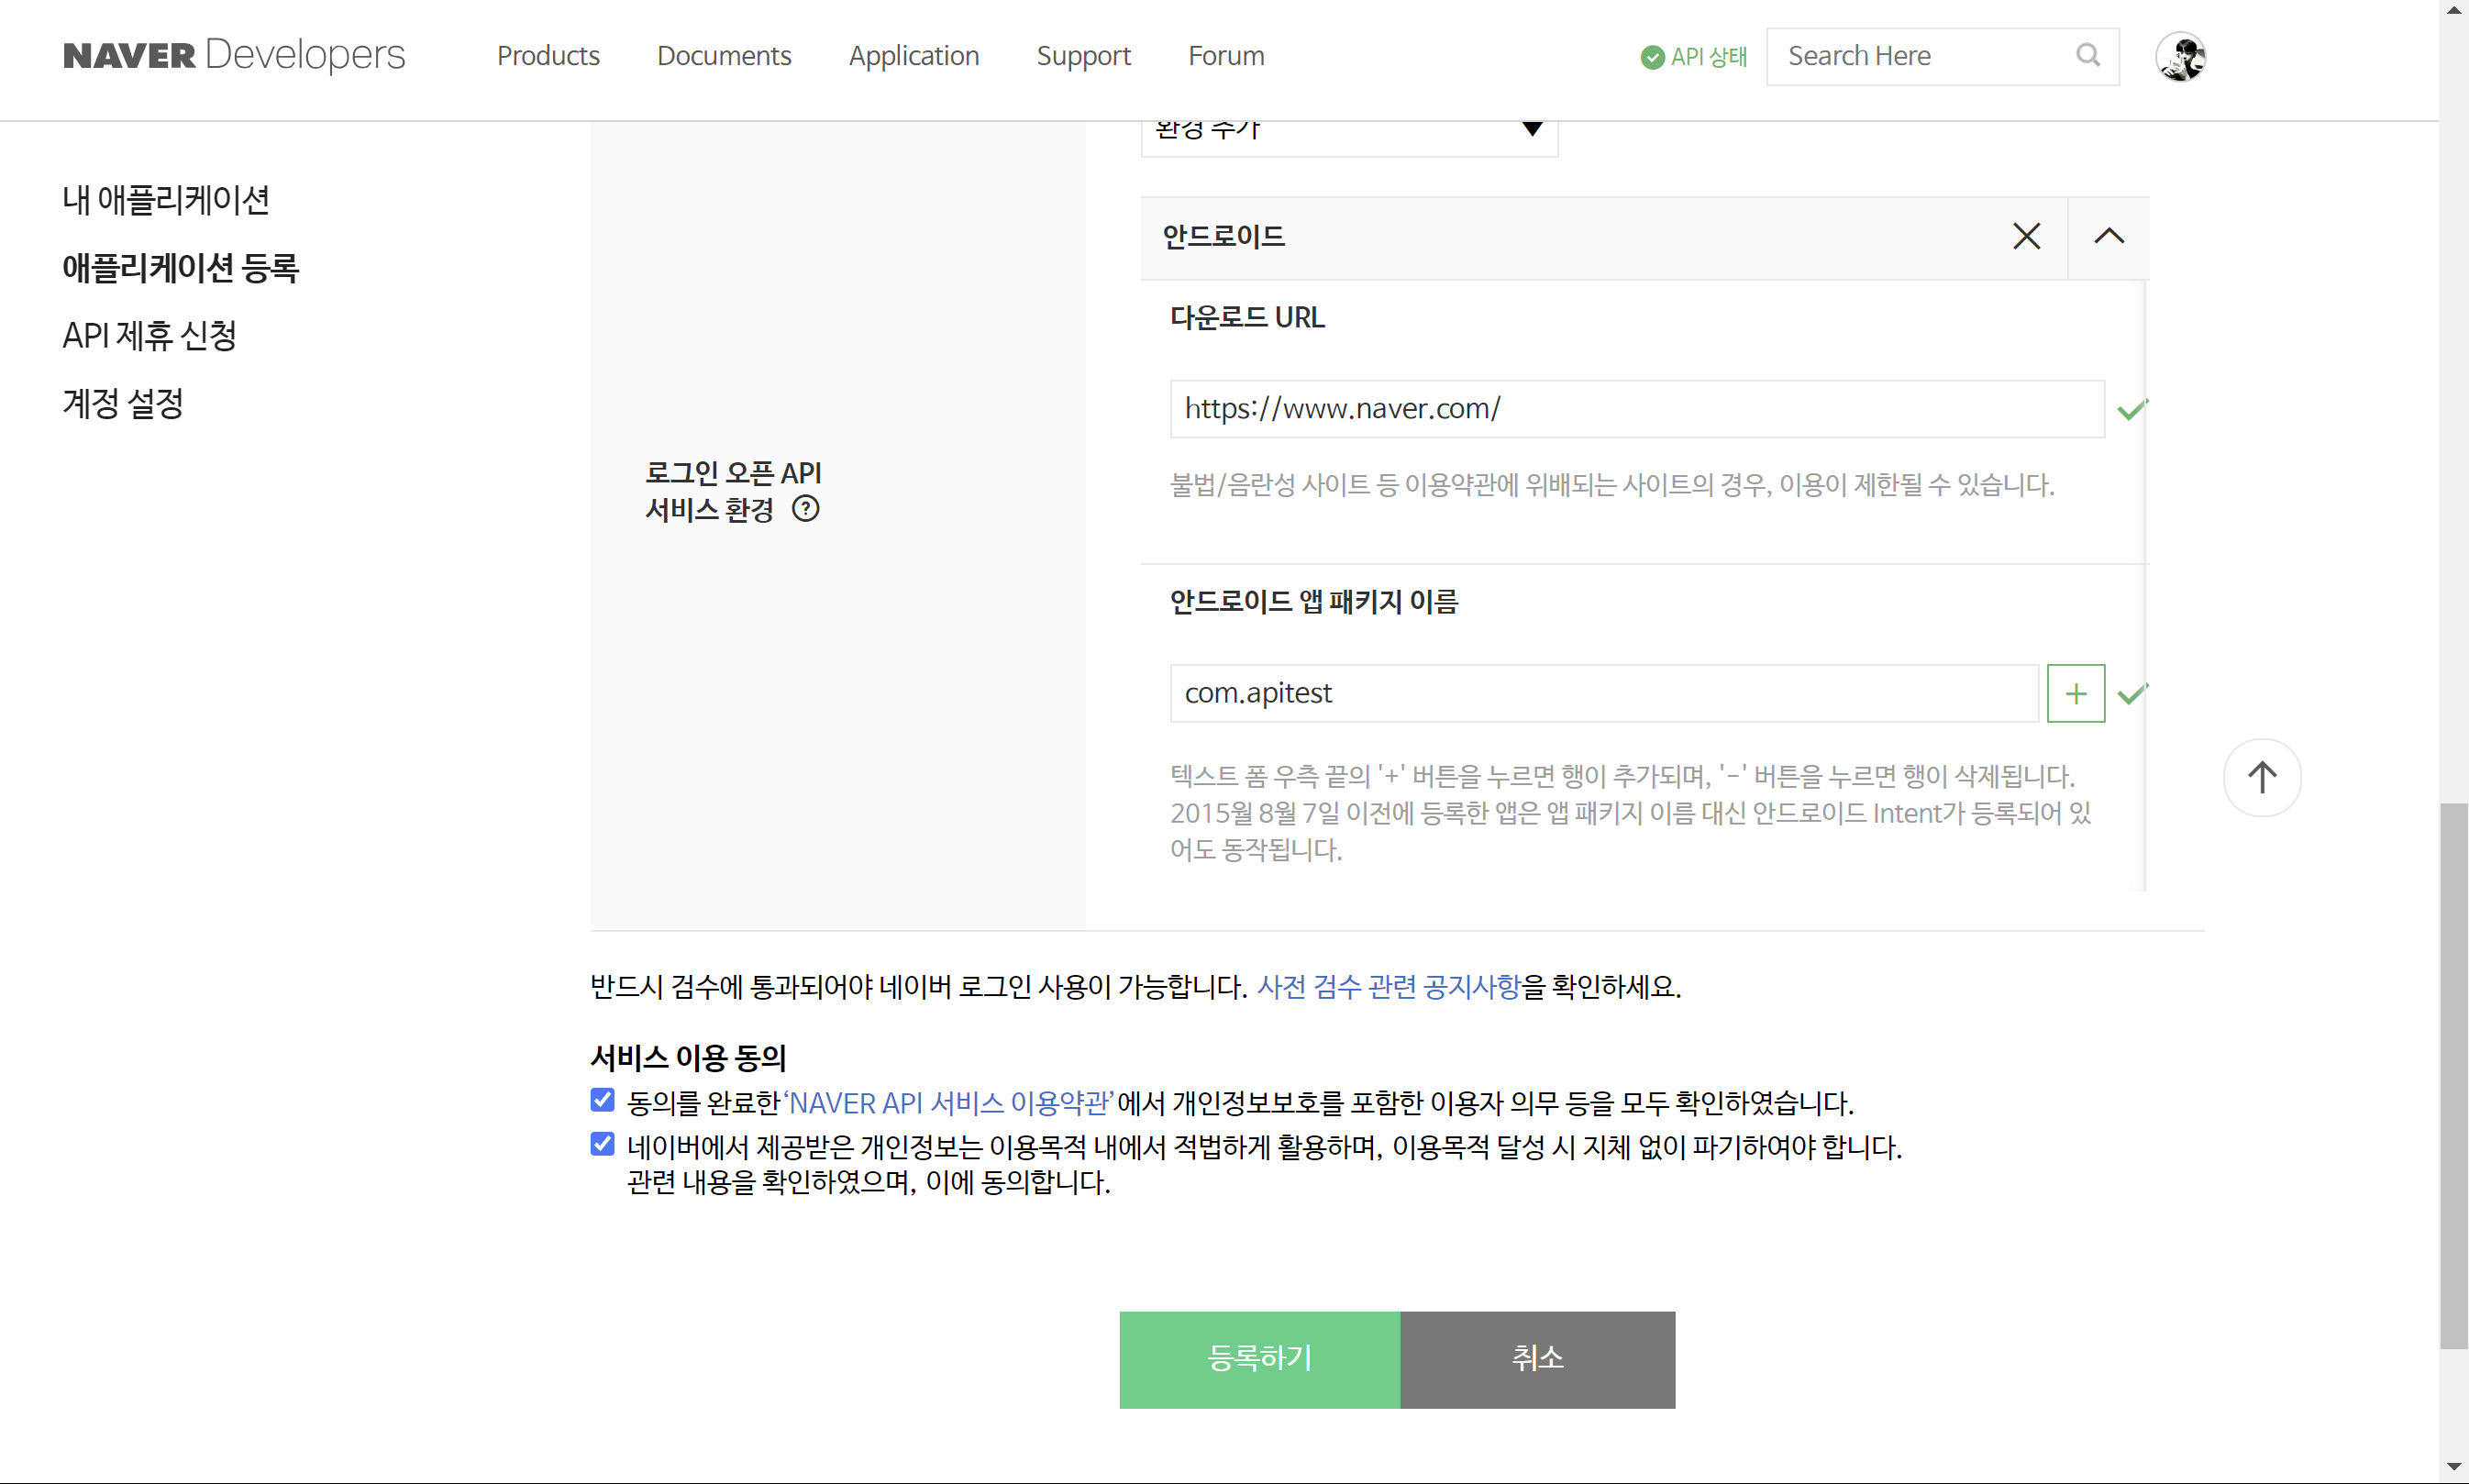Viewport: 2469px width, 1484px height.
Task: Click the 서비스 이용 동의 heading
Action: tap(688, 1058)
